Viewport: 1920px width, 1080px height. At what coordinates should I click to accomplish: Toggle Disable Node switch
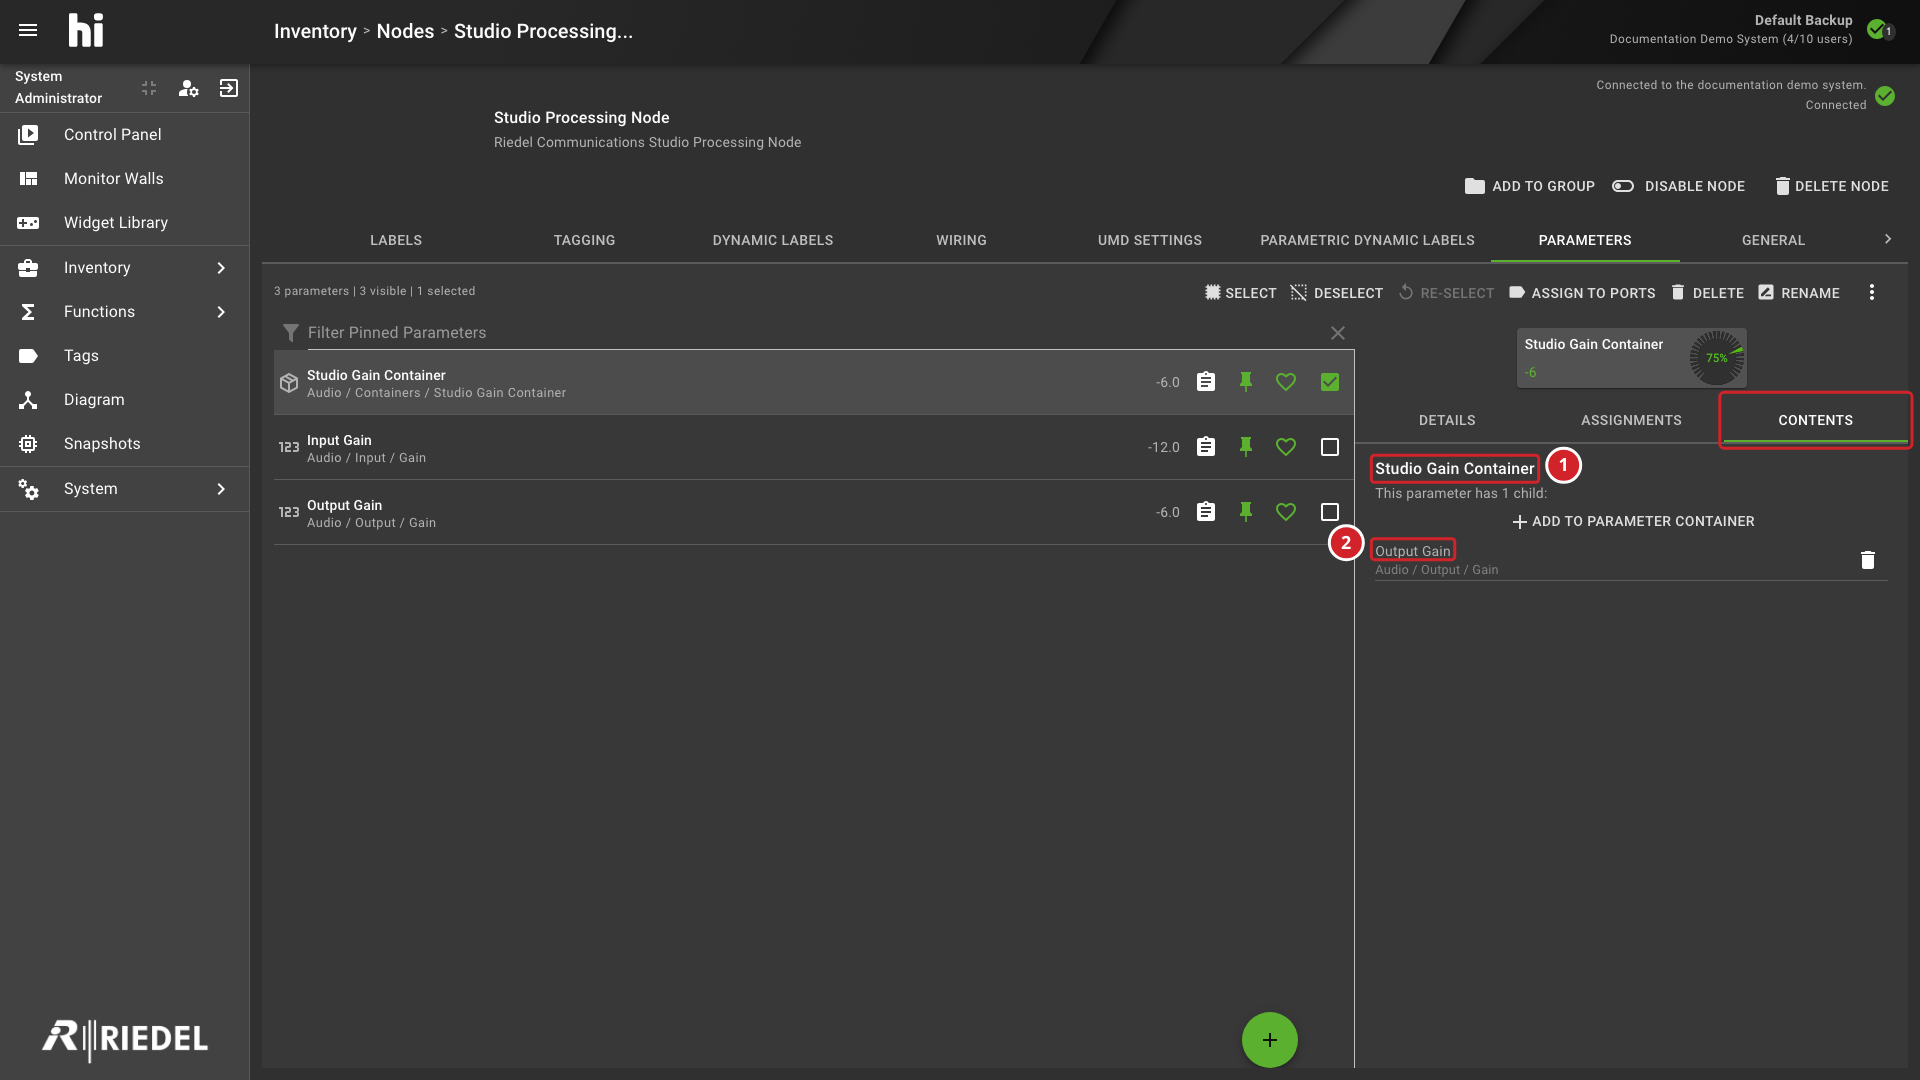click(1678, 186)
